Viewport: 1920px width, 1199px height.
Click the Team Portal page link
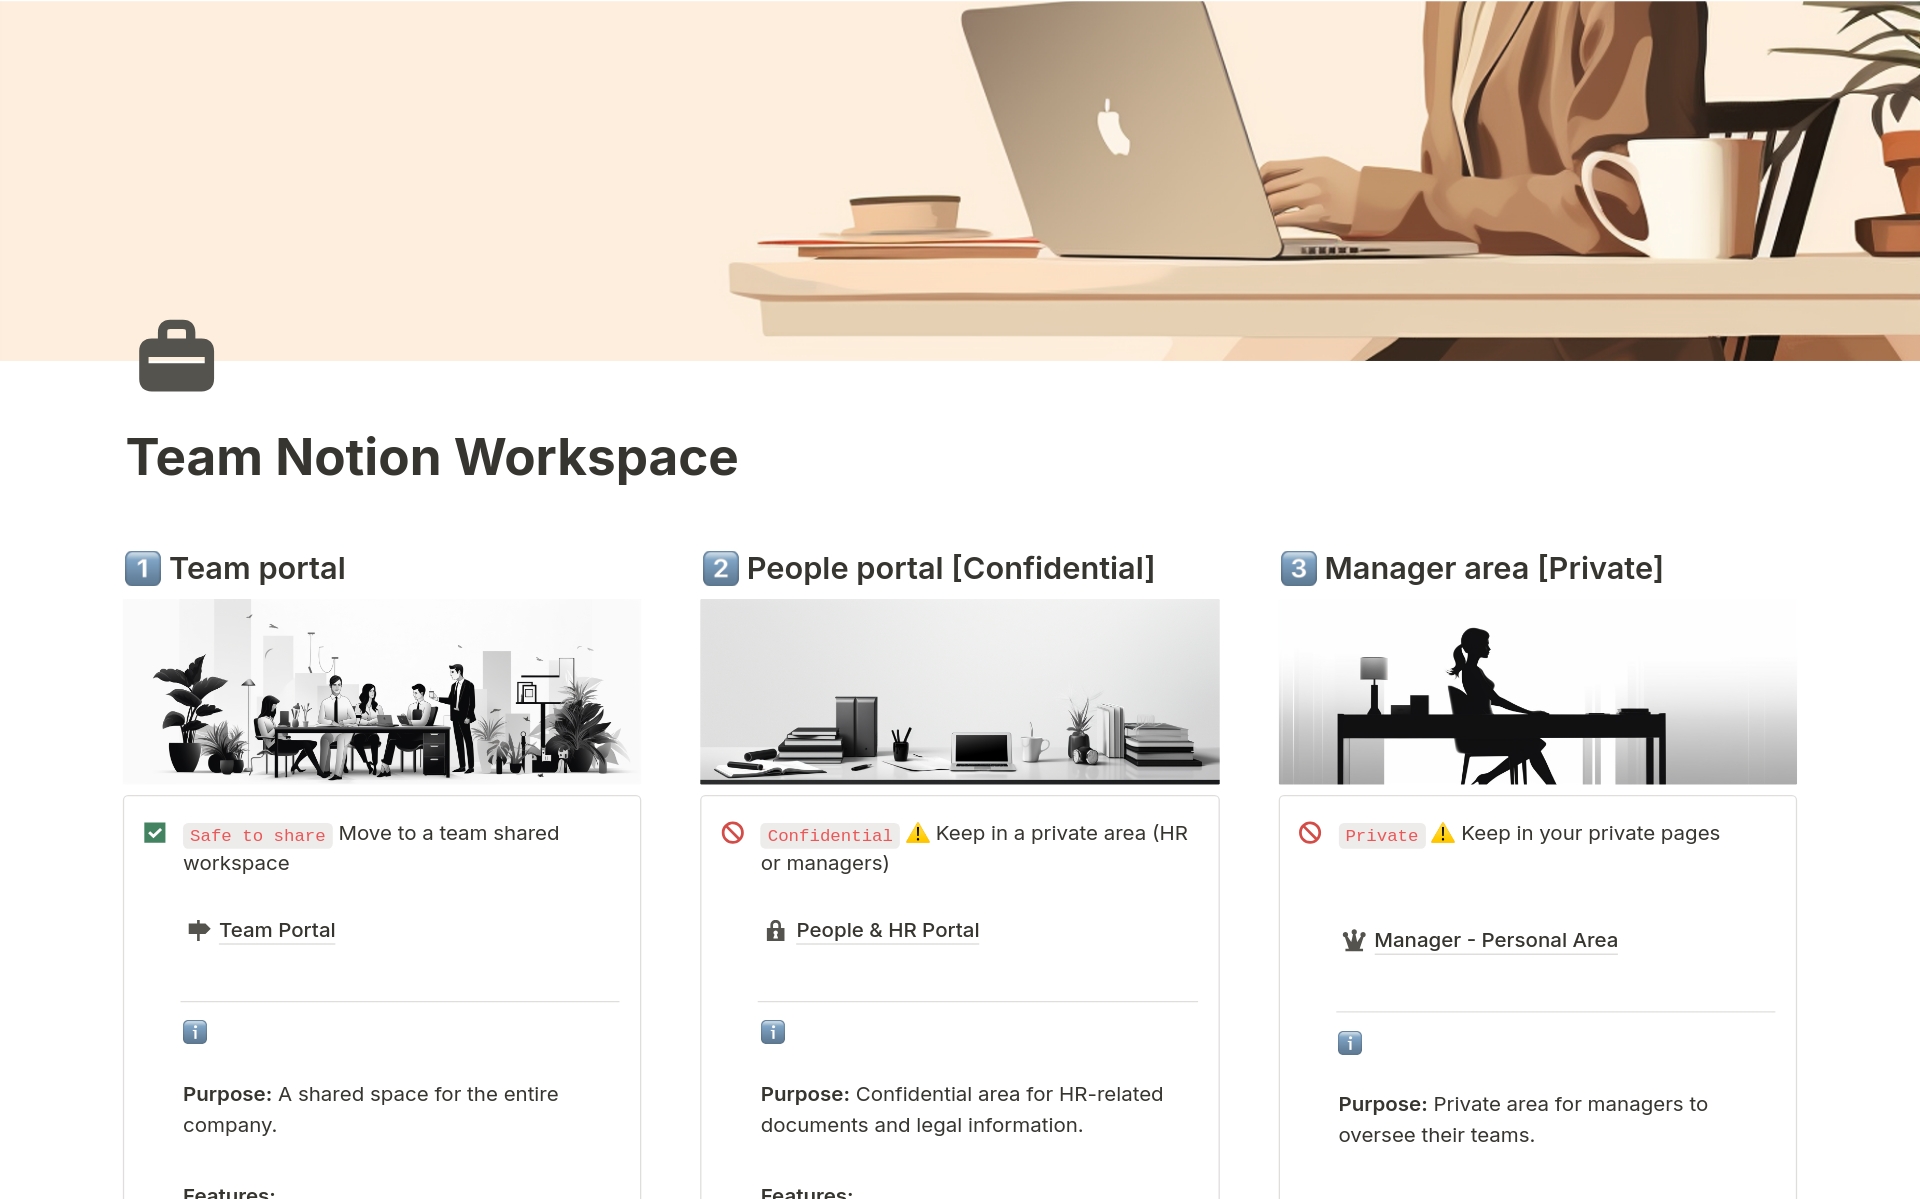click(275, 928)
